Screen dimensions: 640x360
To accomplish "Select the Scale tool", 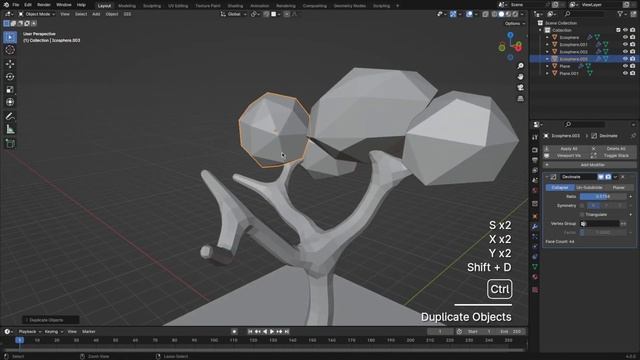I will pyautogui.click(x=10, y=89).
